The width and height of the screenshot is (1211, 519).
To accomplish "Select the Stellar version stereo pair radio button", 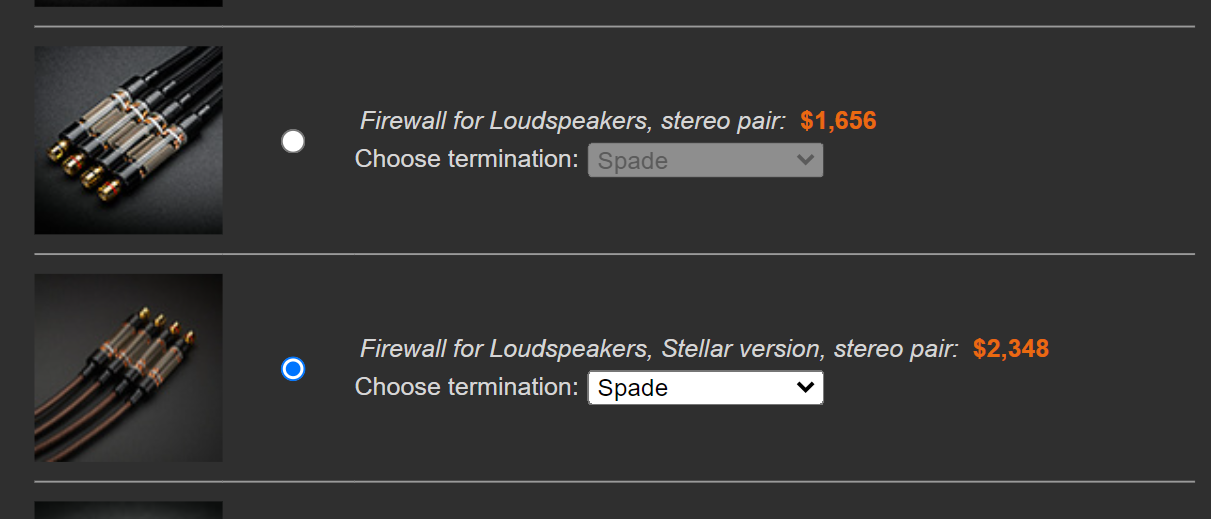I will (x=293, y=370).
